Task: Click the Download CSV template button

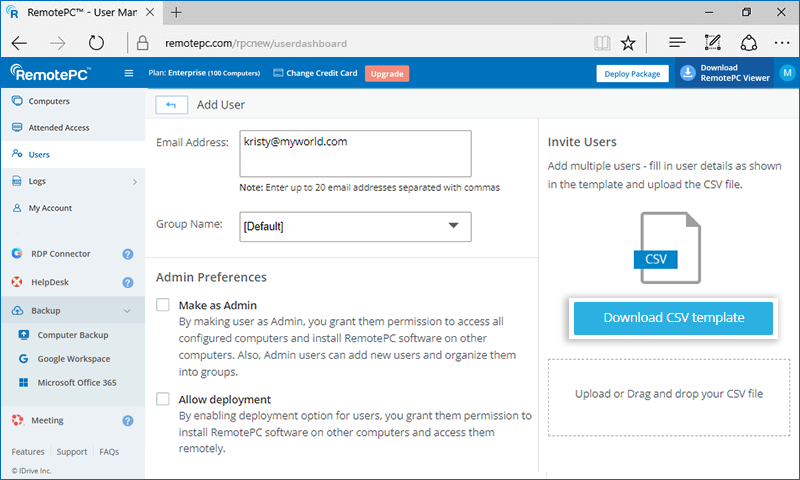Action: click(673, 318)
